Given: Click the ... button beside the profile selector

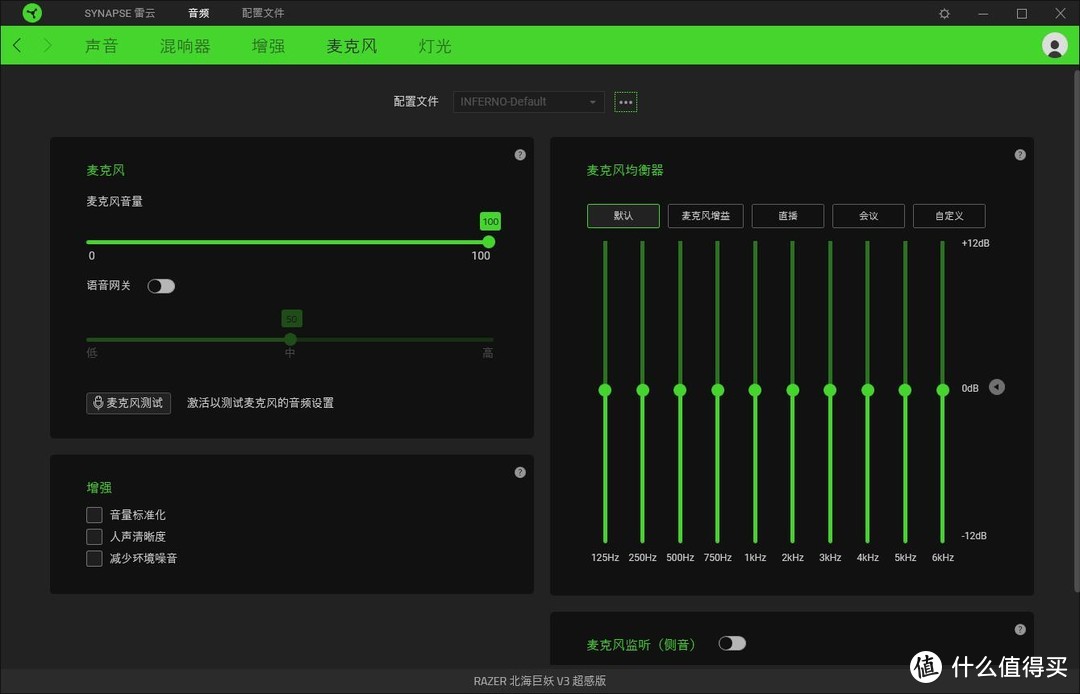Looking at the screenshot, I should 626,101.
